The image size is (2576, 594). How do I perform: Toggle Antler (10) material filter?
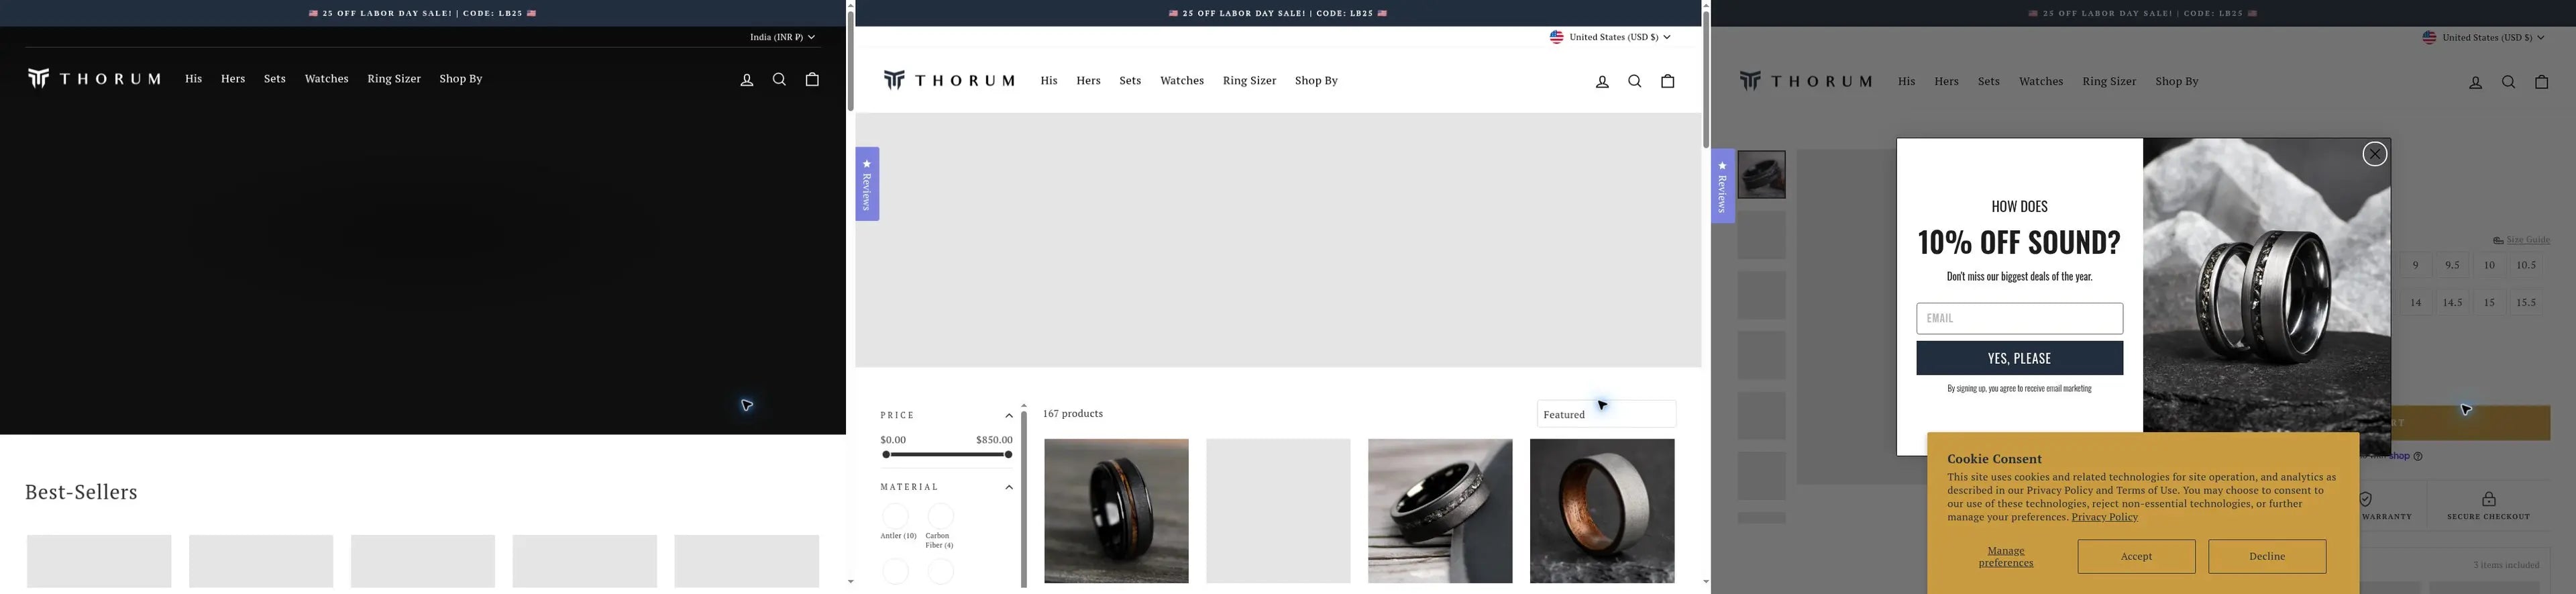[x=895, y=516]
